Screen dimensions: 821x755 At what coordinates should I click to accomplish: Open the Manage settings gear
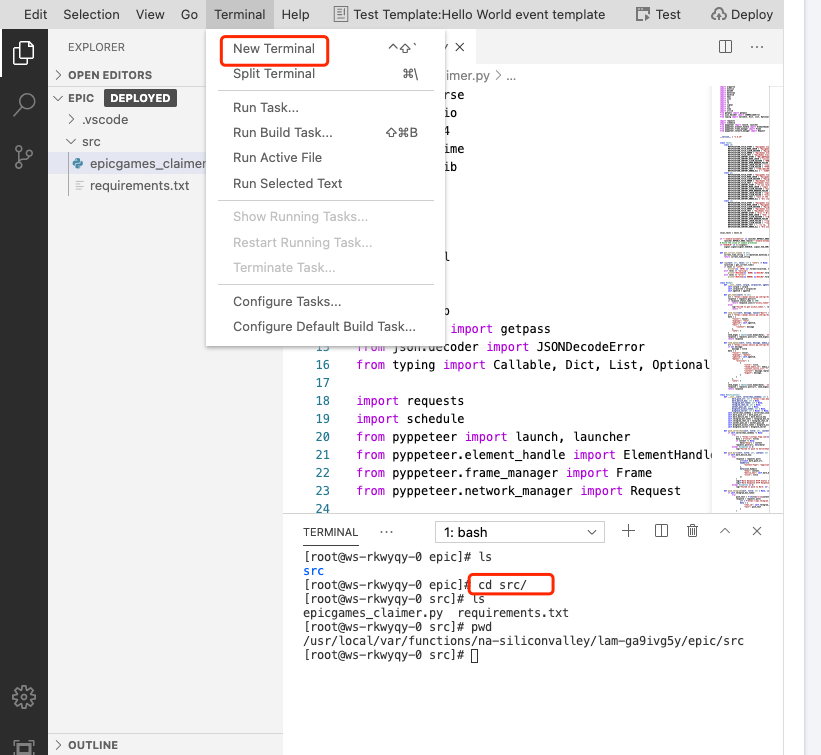click(x=24, y=696)
